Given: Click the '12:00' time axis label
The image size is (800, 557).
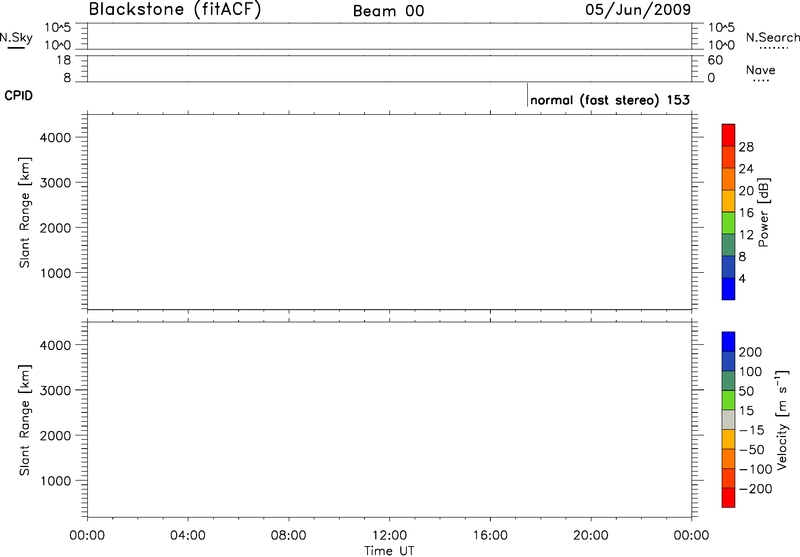Looking at the screenshot, I should 389,536.
